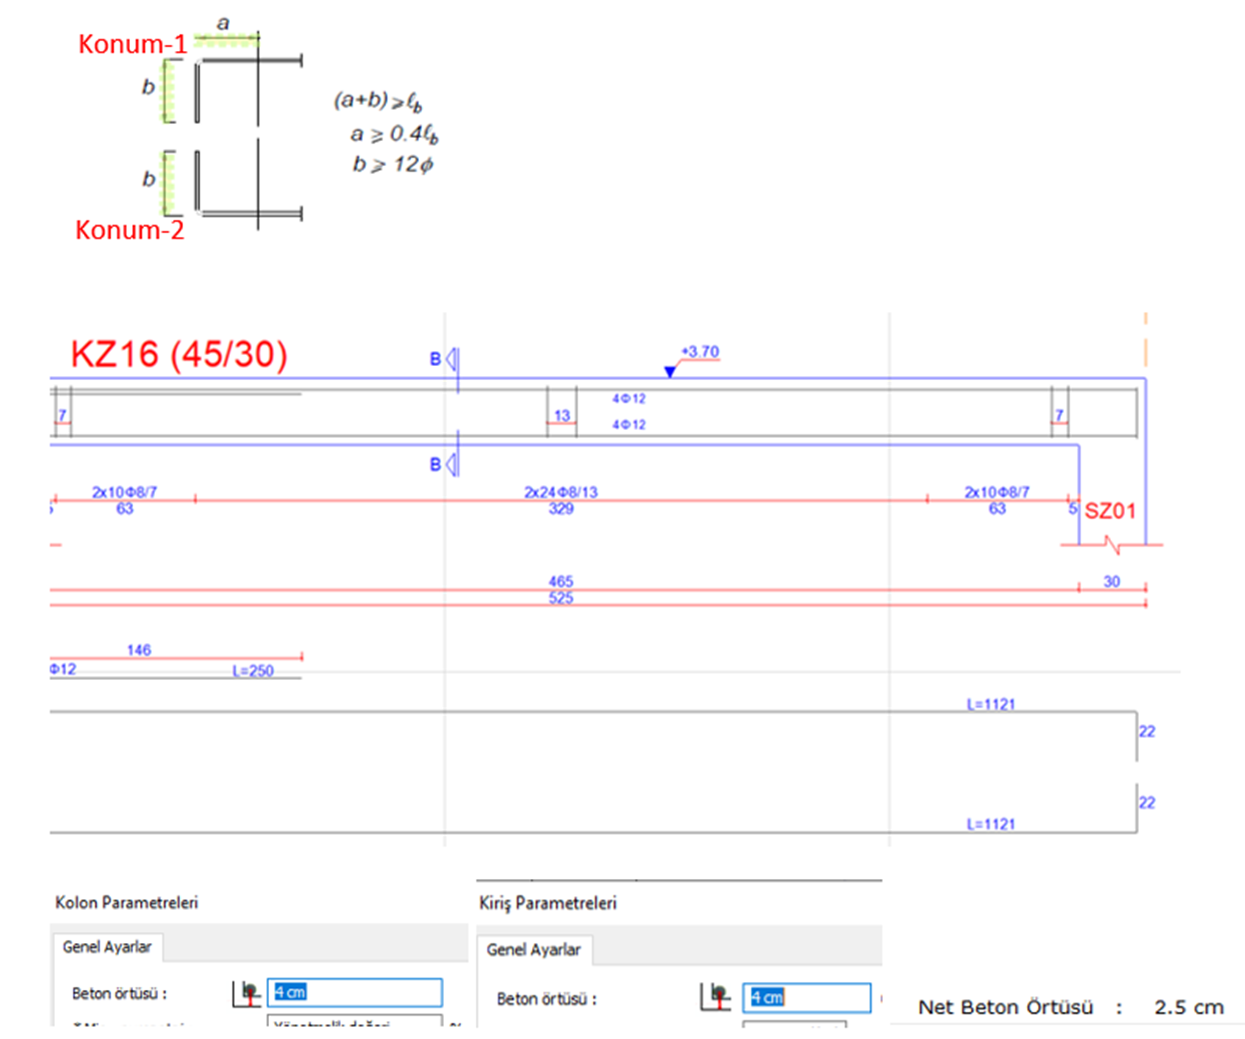The width and height of the screenshot is (1245, 1039).
Task: Select the KZ16 (45/30) beam label
Action: [x=179, y=354]
